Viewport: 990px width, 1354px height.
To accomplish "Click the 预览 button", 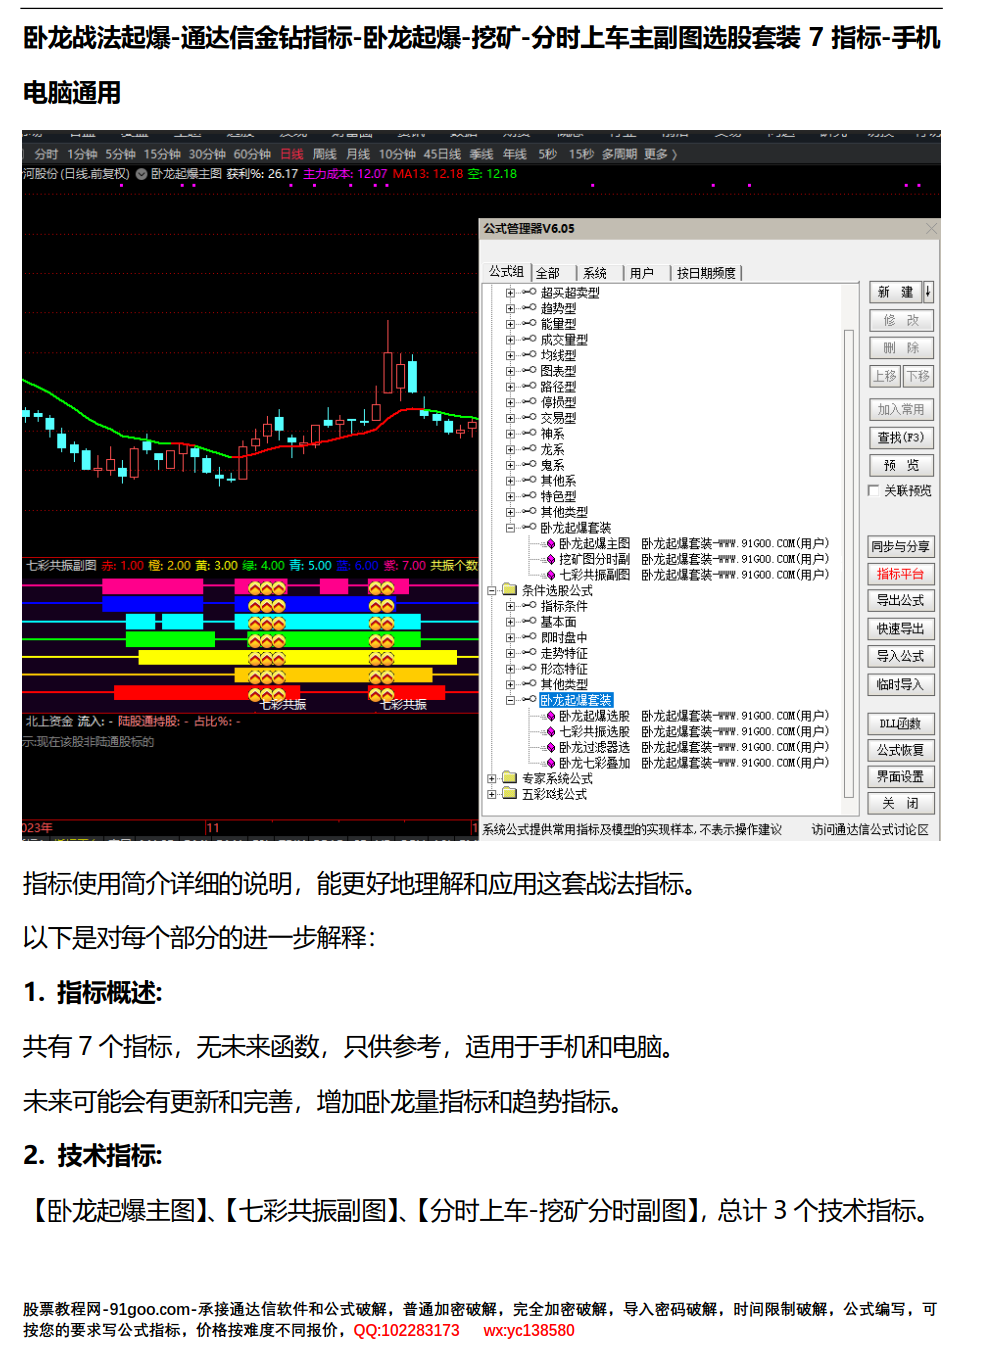I will pyautogui.click(x=901, y=466).
